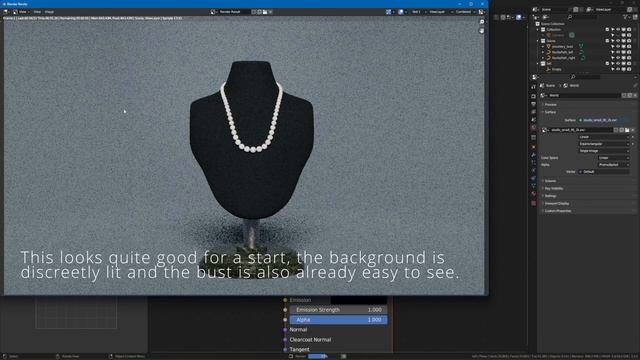640x360 pixels.
Task: Click the ViewLayer name field at top right
Action: click(610, 9)
